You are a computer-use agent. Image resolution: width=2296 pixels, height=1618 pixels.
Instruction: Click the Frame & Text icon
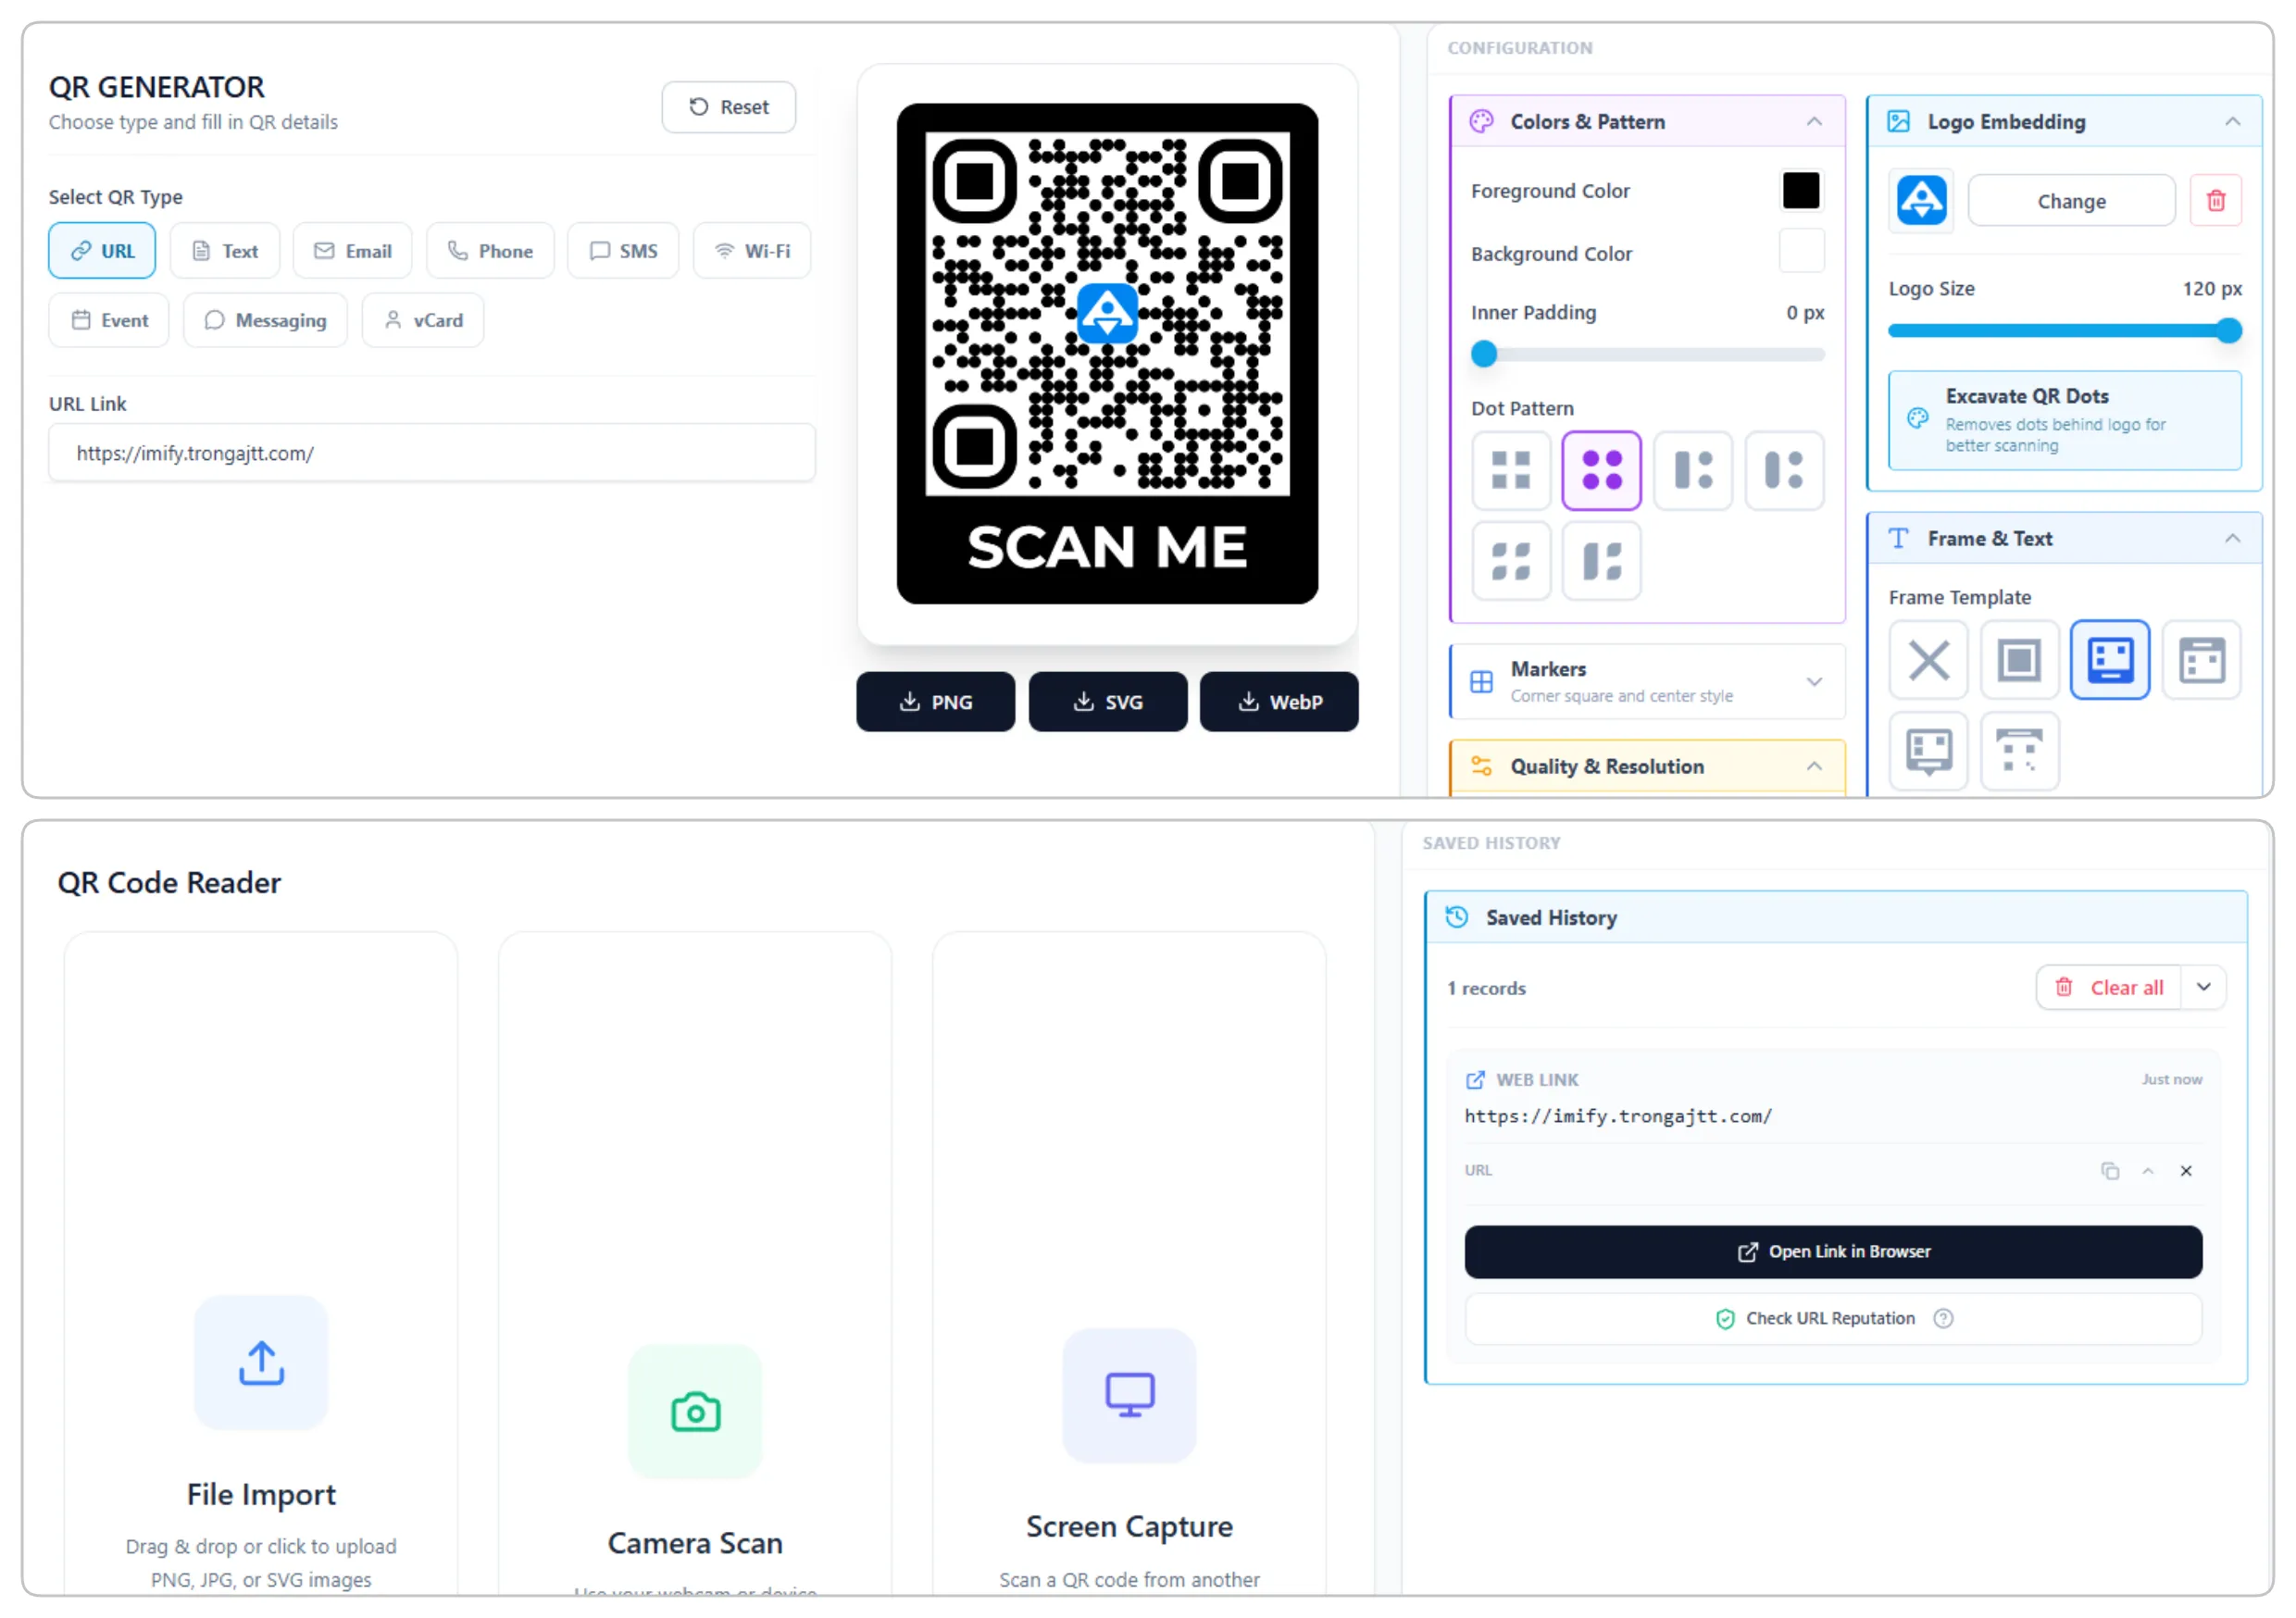[1898, 539]
